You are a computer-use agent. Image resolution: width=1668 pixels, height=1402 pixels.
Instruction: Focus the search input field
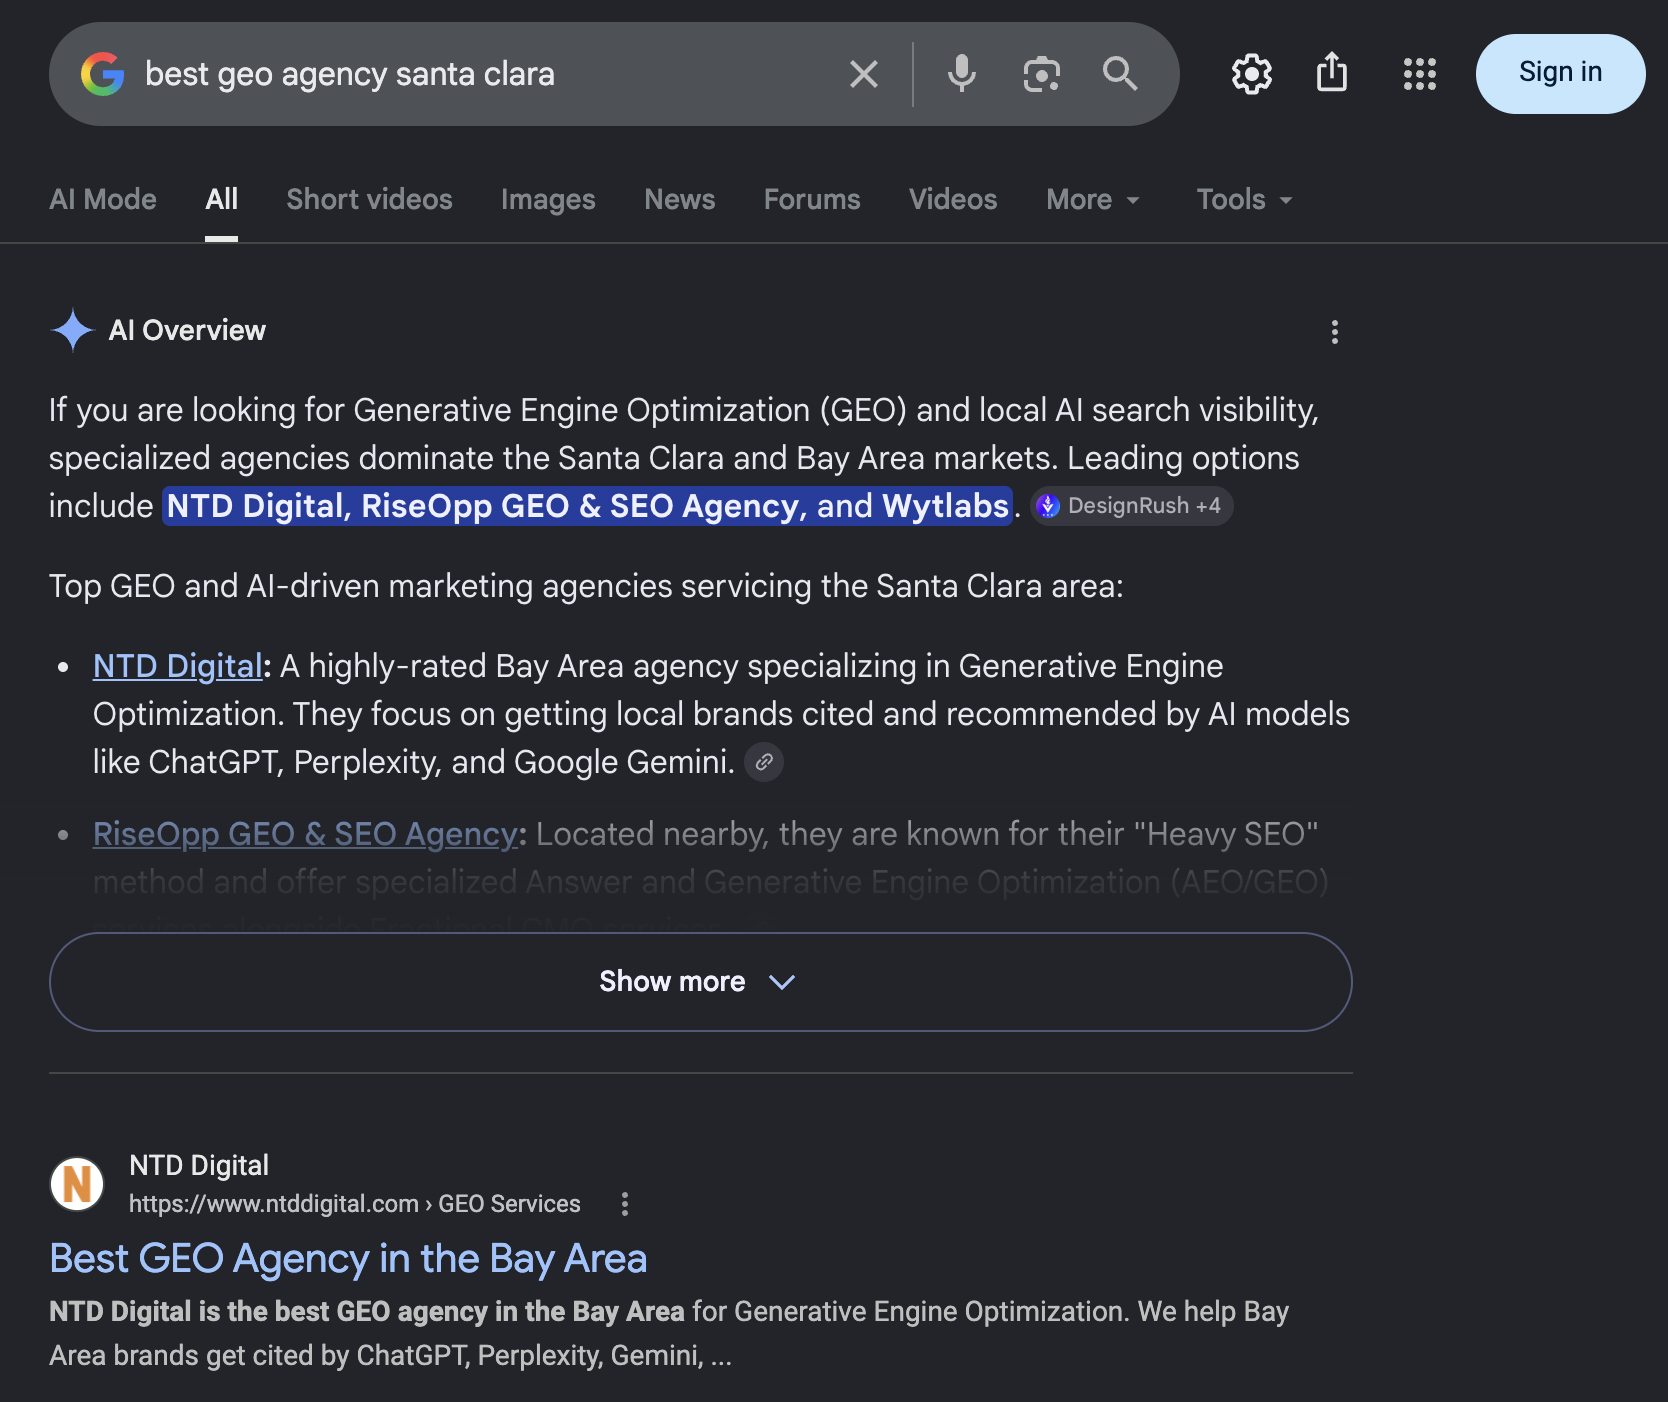(x=480, y=74)
